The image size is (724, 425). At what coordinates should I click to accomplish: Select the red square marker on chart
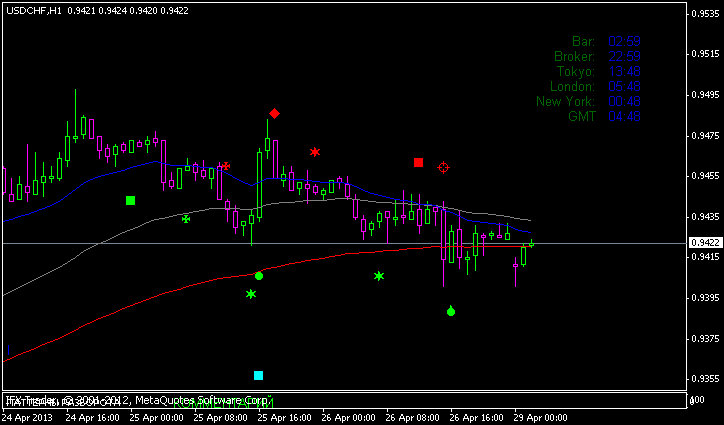click(419, 162)
